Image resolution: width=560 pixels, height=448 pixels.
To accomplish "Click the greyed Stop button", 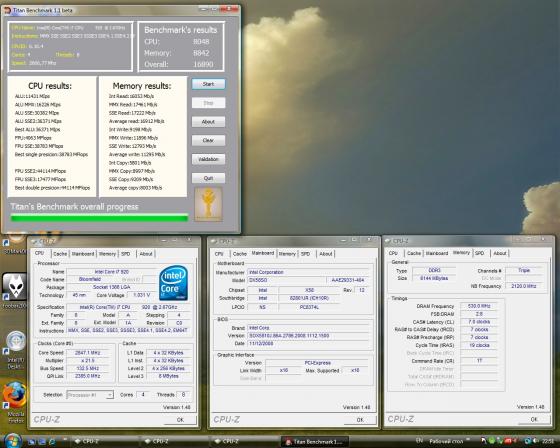I will [209, 103].
